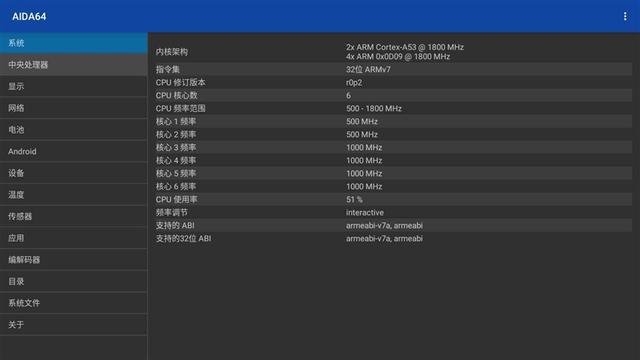
Task: Go to the 显示 section
Action: pos(73,86)
